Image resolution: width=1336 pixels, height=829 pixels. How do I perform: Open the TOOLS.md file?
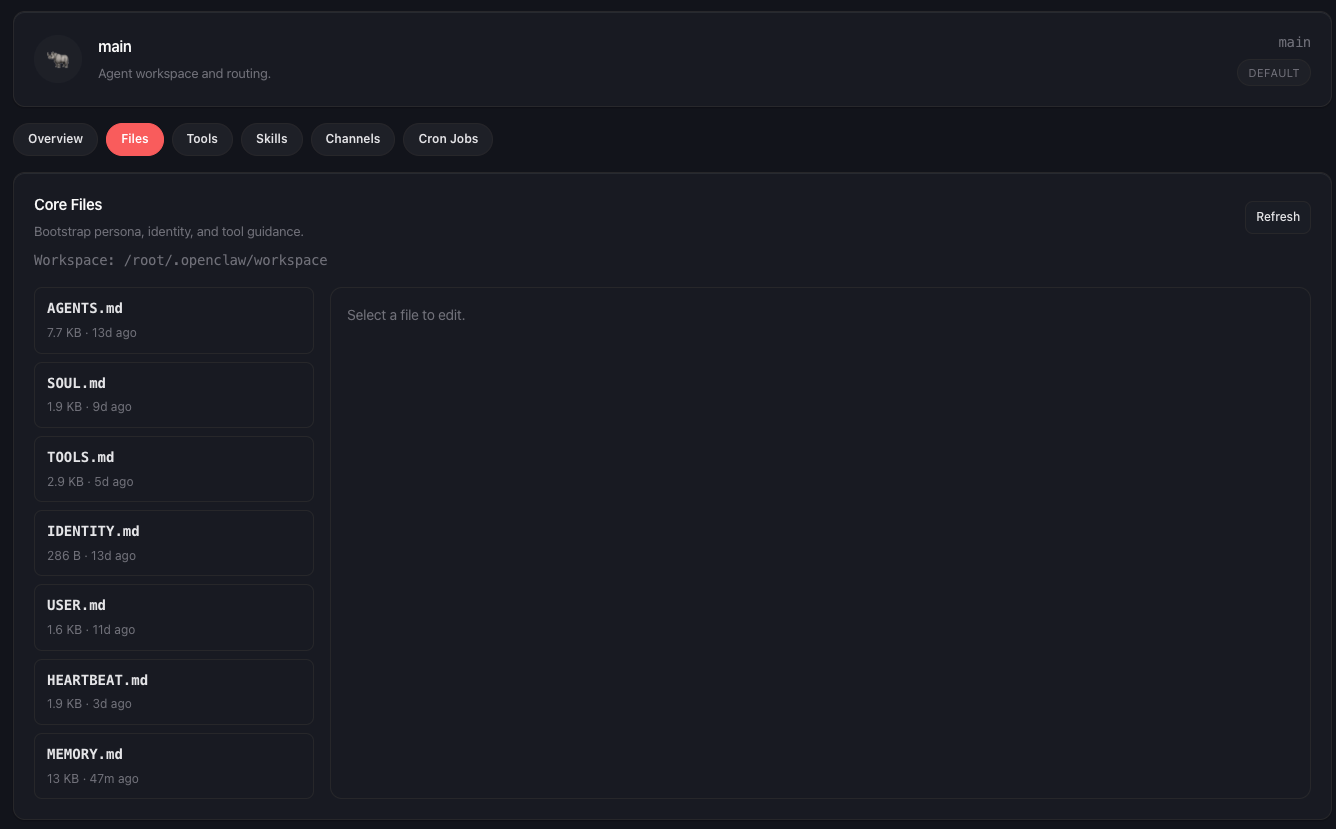(x=174, y=468)
